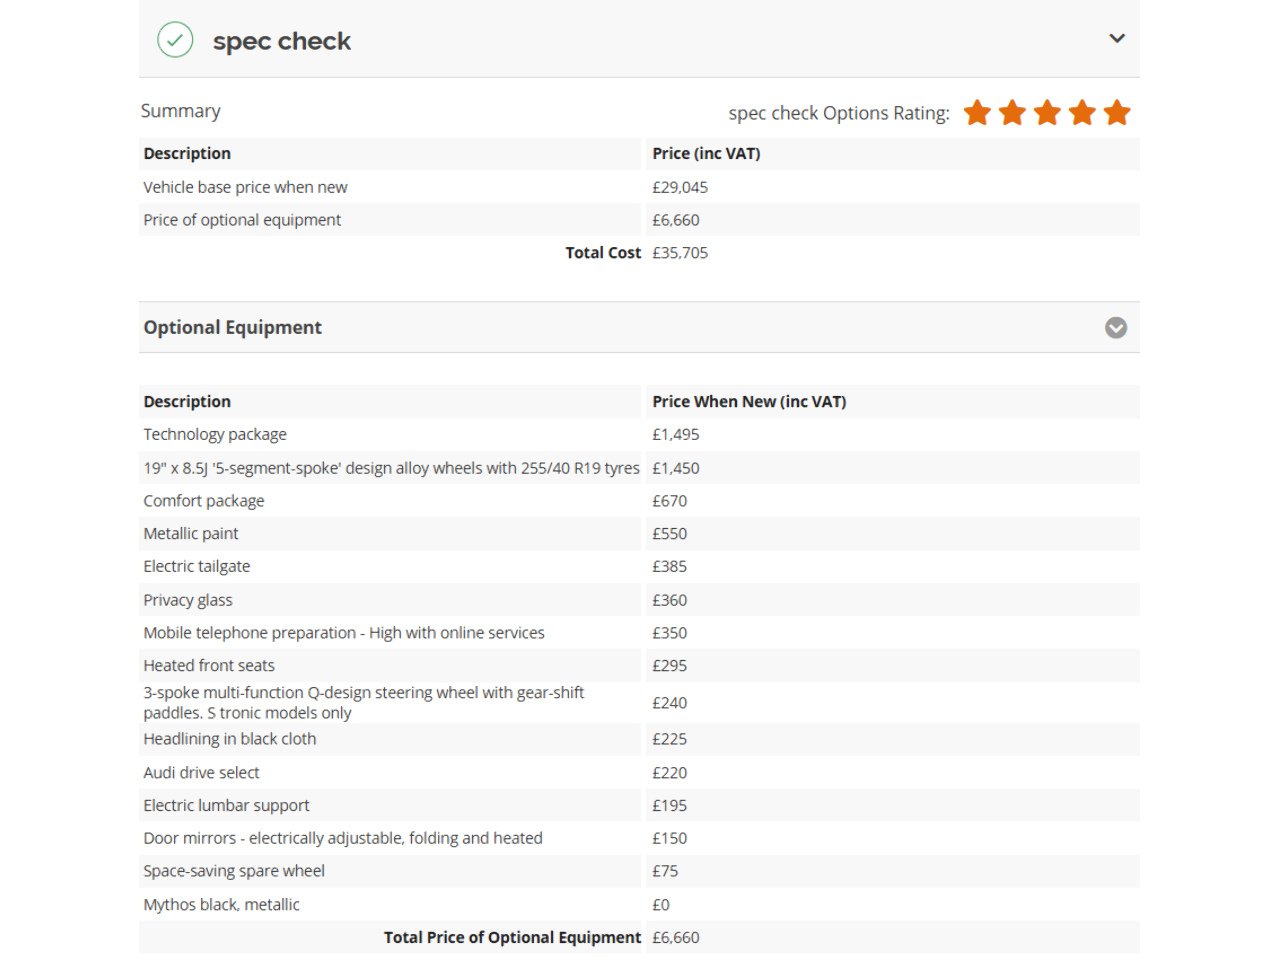Click the Price (inc VAT) column header
This screenshot has height=960, width=1280.
[x=706, y=154]
